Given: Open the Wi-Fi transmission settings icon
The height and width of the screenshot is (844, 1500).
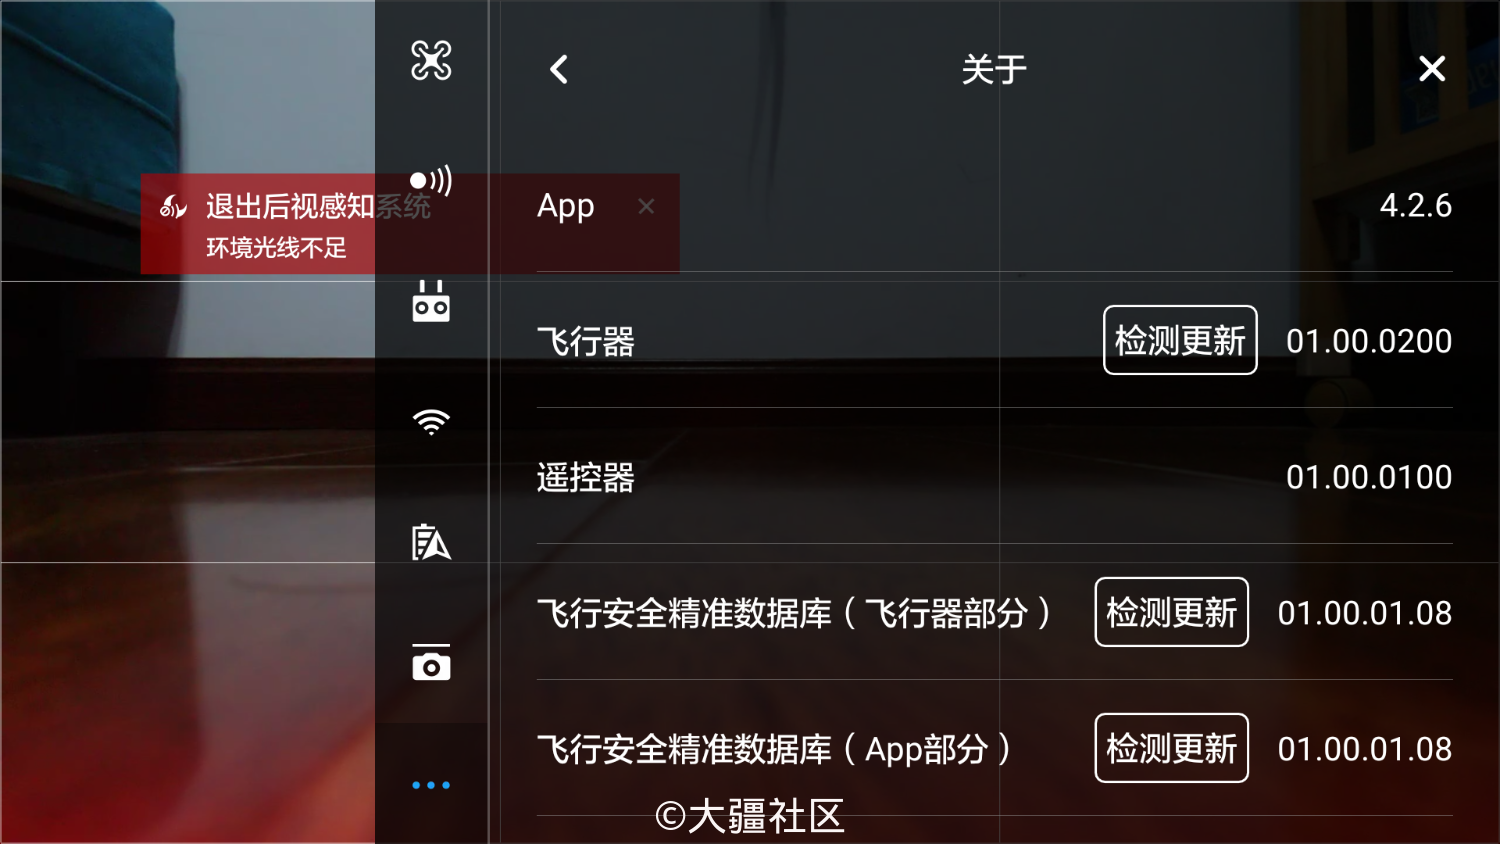Looking at the screenshot, I should pos(431,422).
